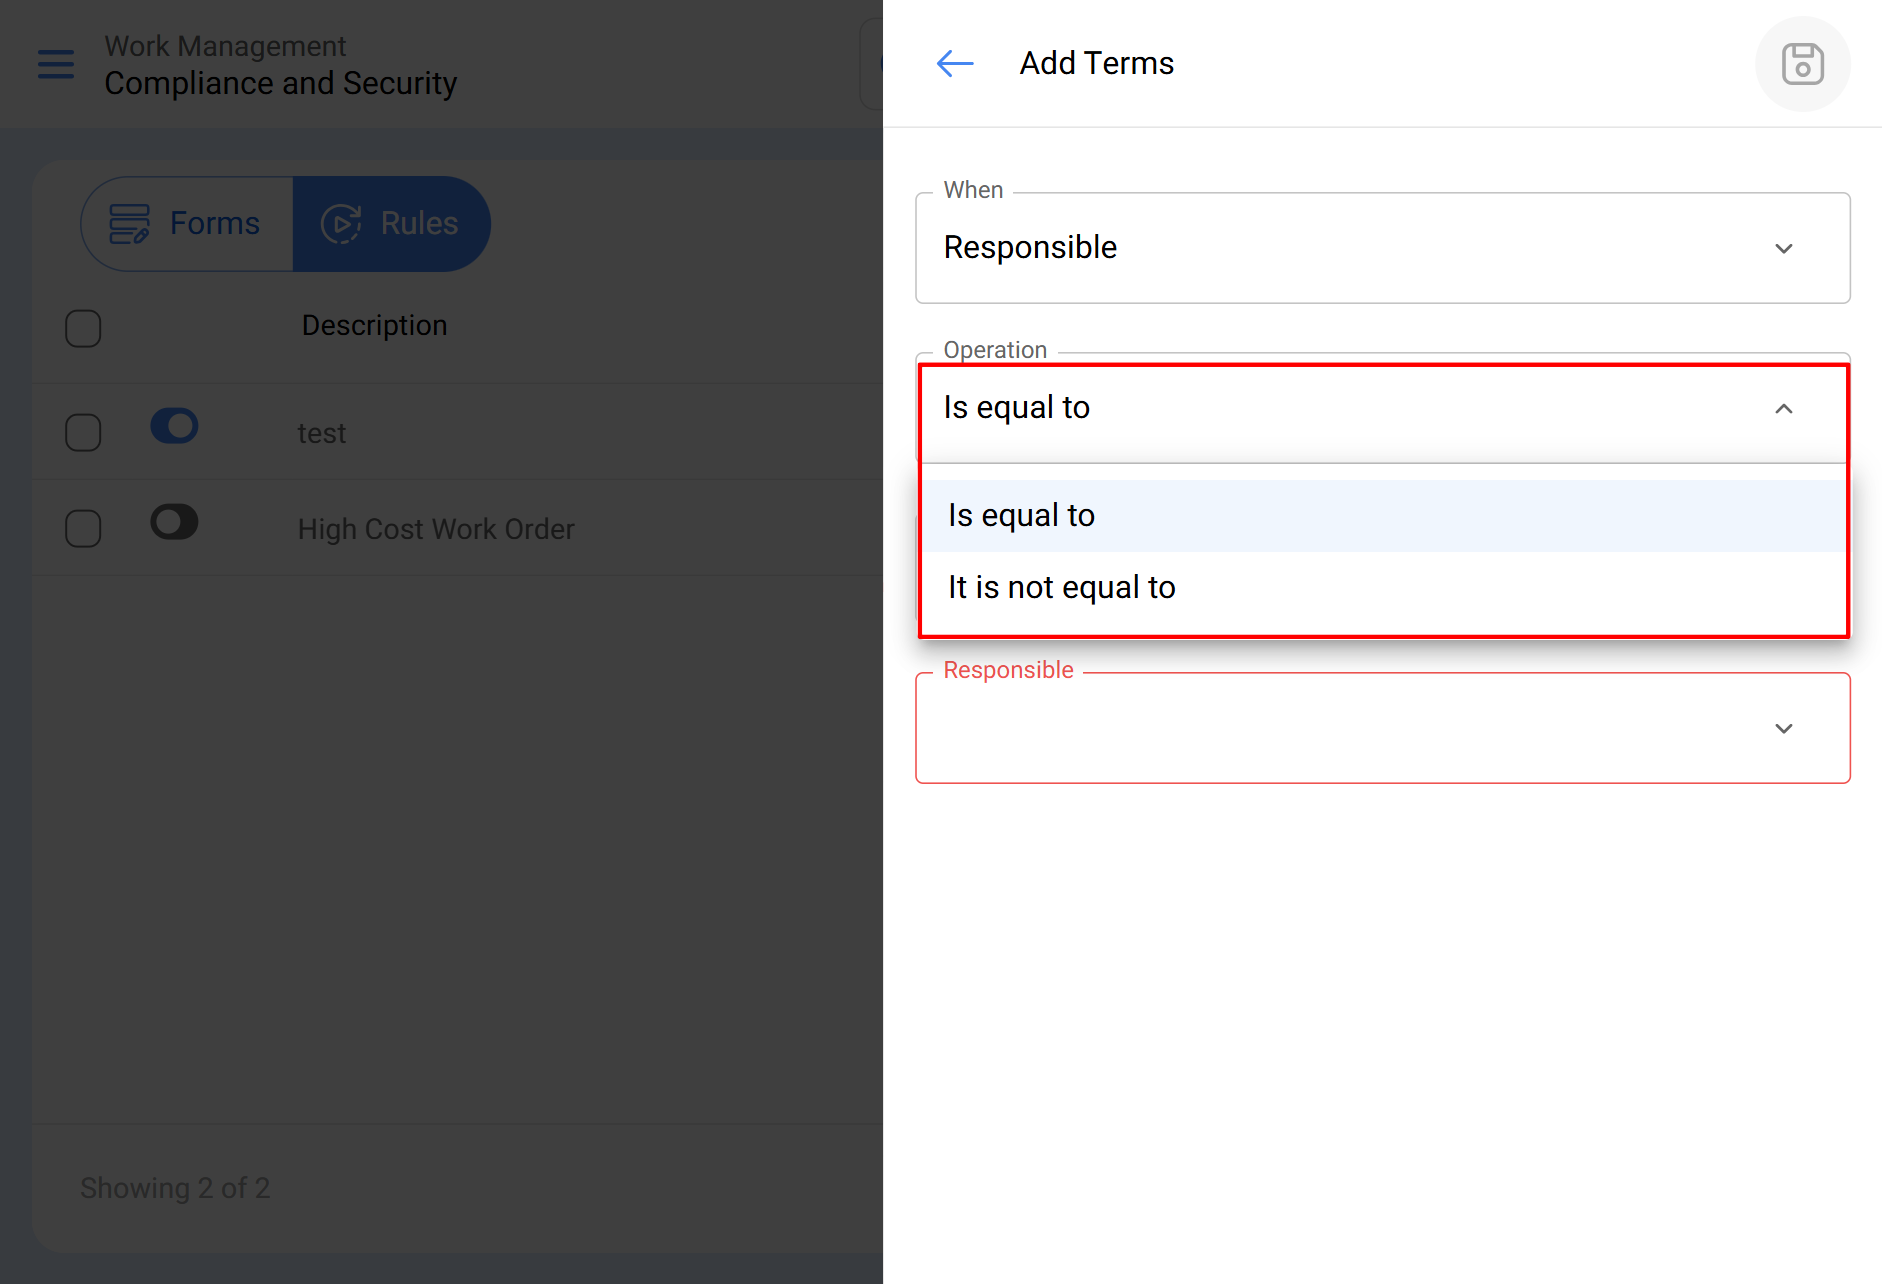Image resolution: width=1882 pixels, height=1284 pixels.
Task: Toggle the test rule switch off
Action: pyautogui.click(x=175, y=426)
